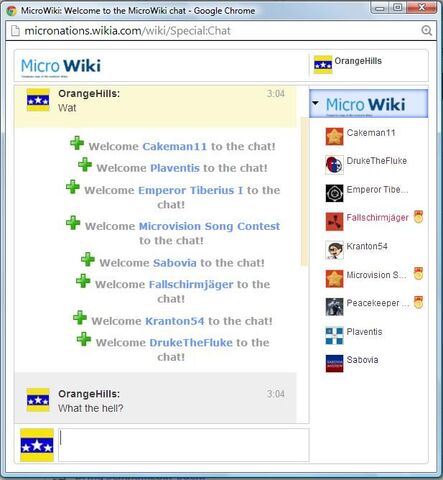This screenshot has height=480, width=443.
Task: Select Plaventis name in the user list
Action: pyautogui.click(x=364, y=332)
